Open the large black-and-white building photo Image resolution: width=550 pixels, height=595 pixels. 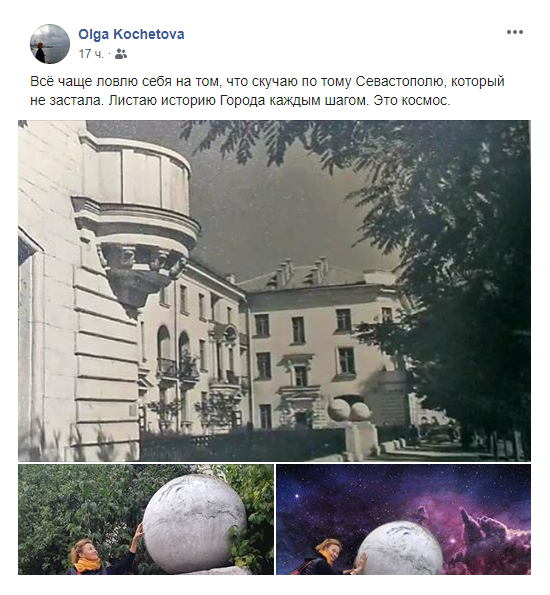pyautogui.click(x=274, y=291)
